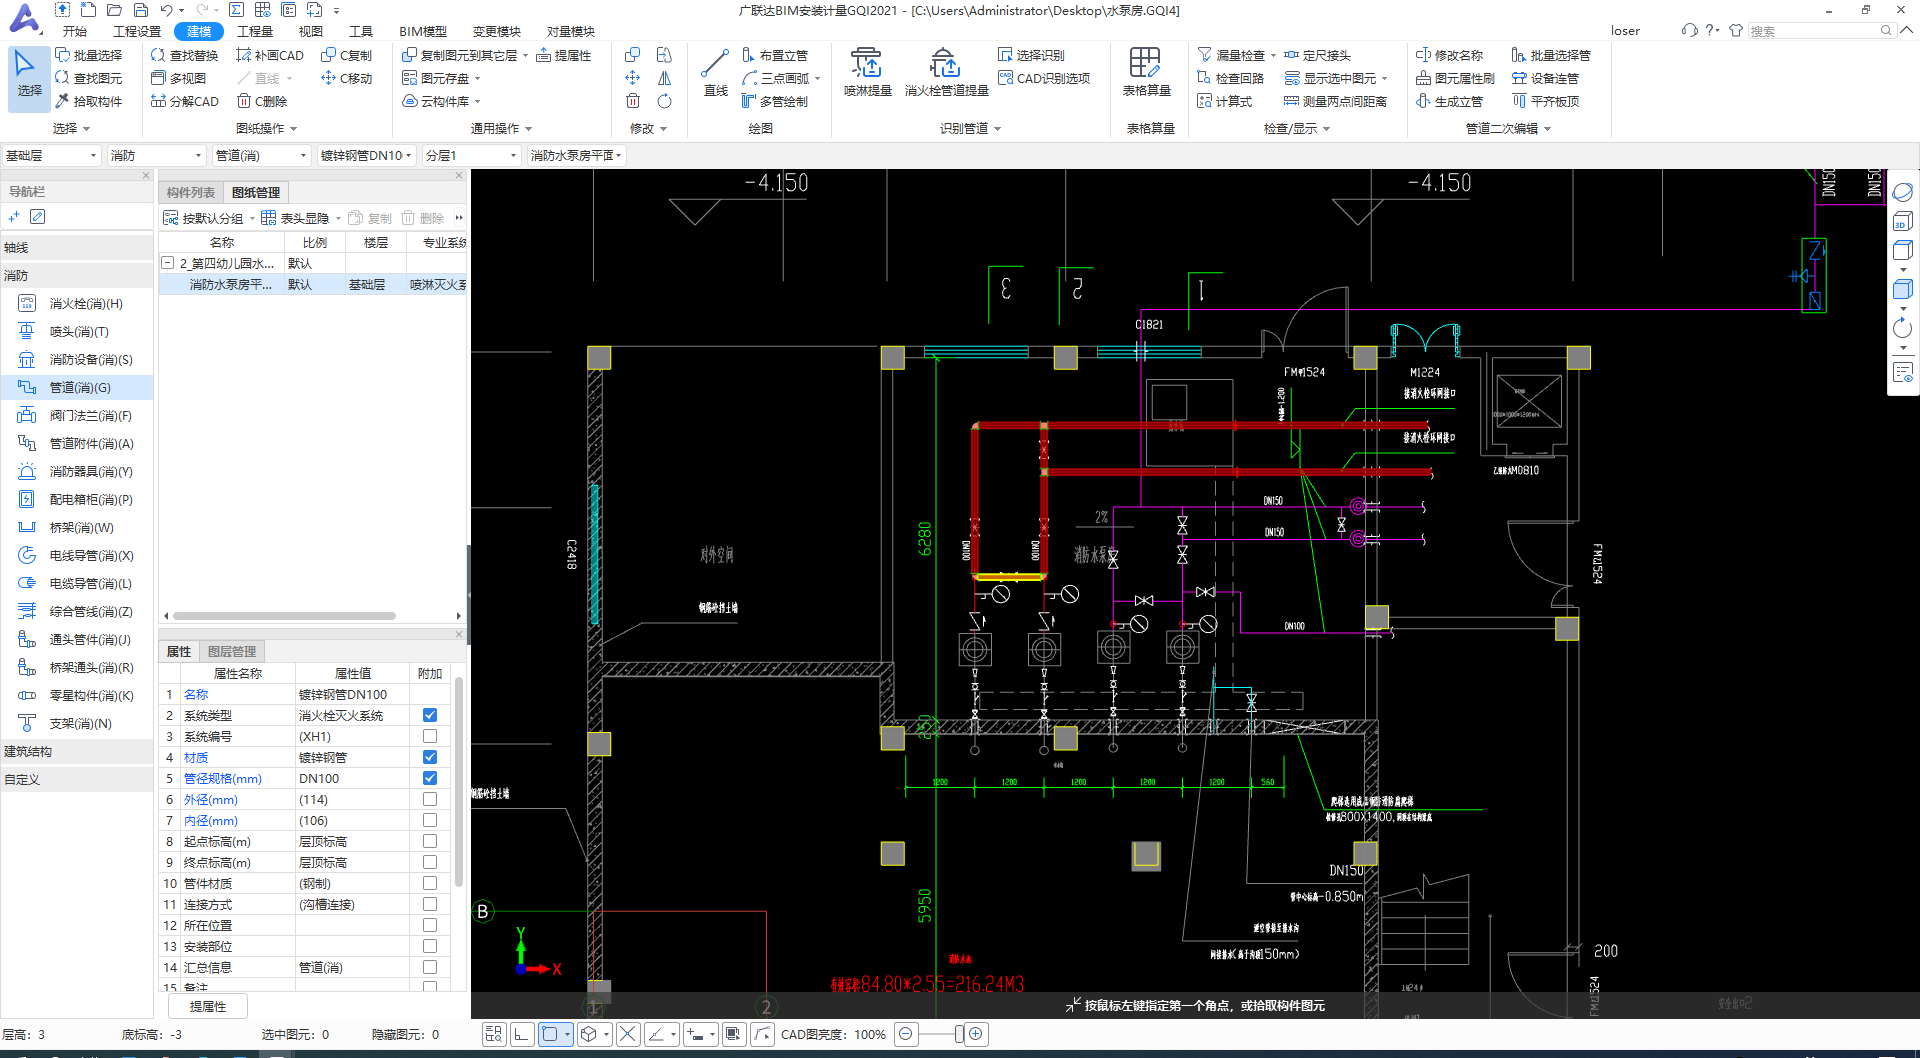Decrease CAD brightness with minus button
Viewport: 1920px width, 1058px height.
pos(905,1034)
